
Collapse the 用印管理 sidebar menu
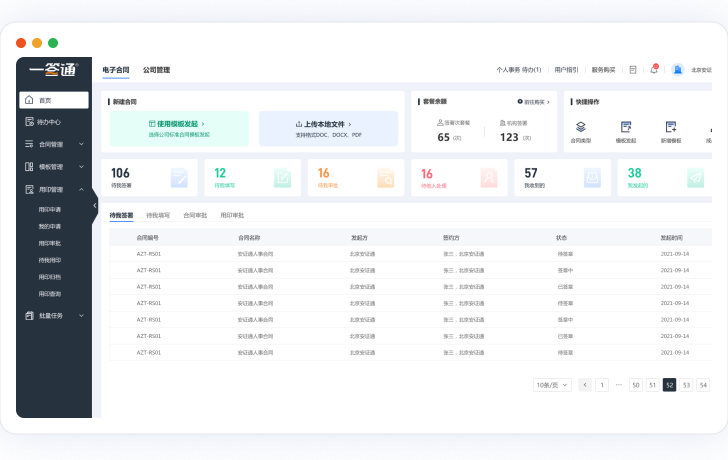(x=54, y=189)
